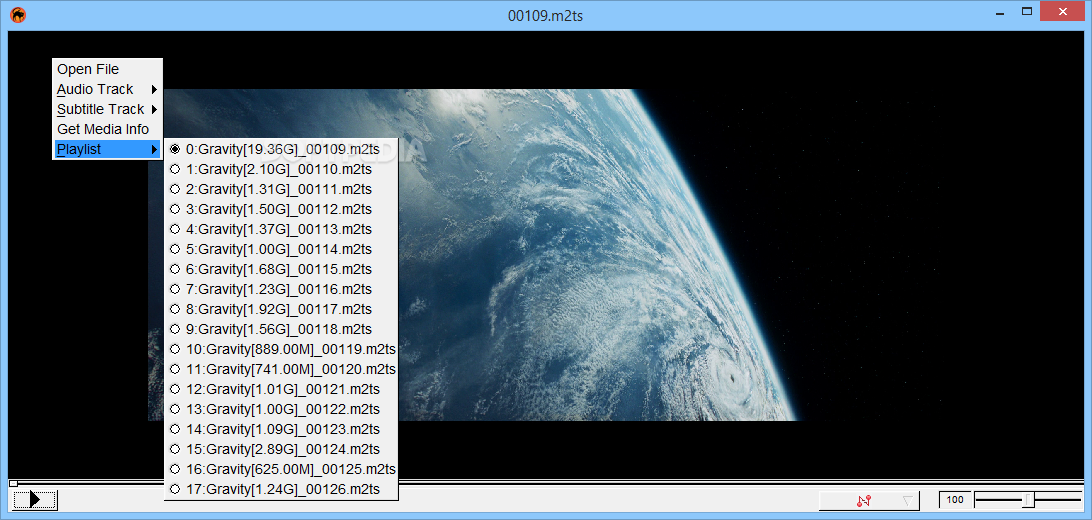Select playlist item 4:Gravity[1.37G]_00113.m2ts
Screen dimensions: 1092x520
point(281,229)
